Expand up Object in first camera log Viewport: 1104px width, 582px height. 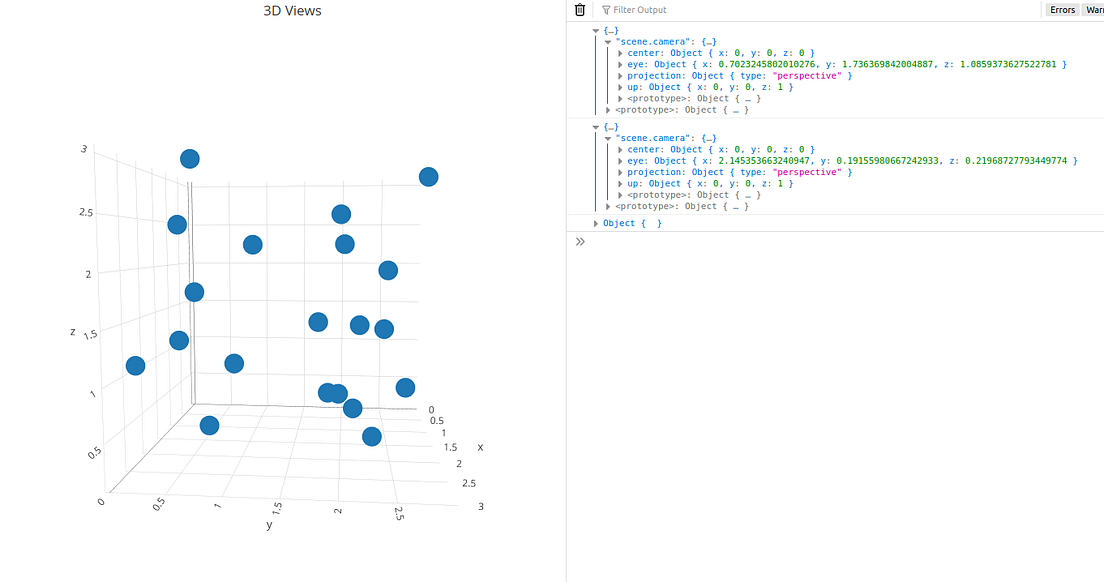pos(620,87)
